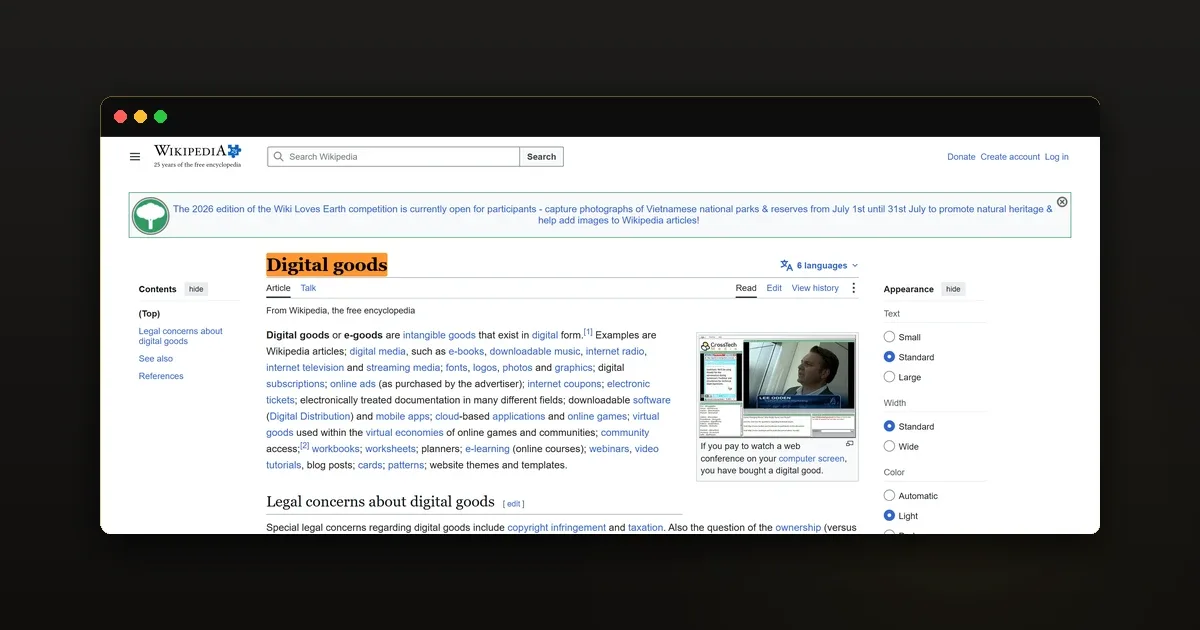Select Large text size

889,377
